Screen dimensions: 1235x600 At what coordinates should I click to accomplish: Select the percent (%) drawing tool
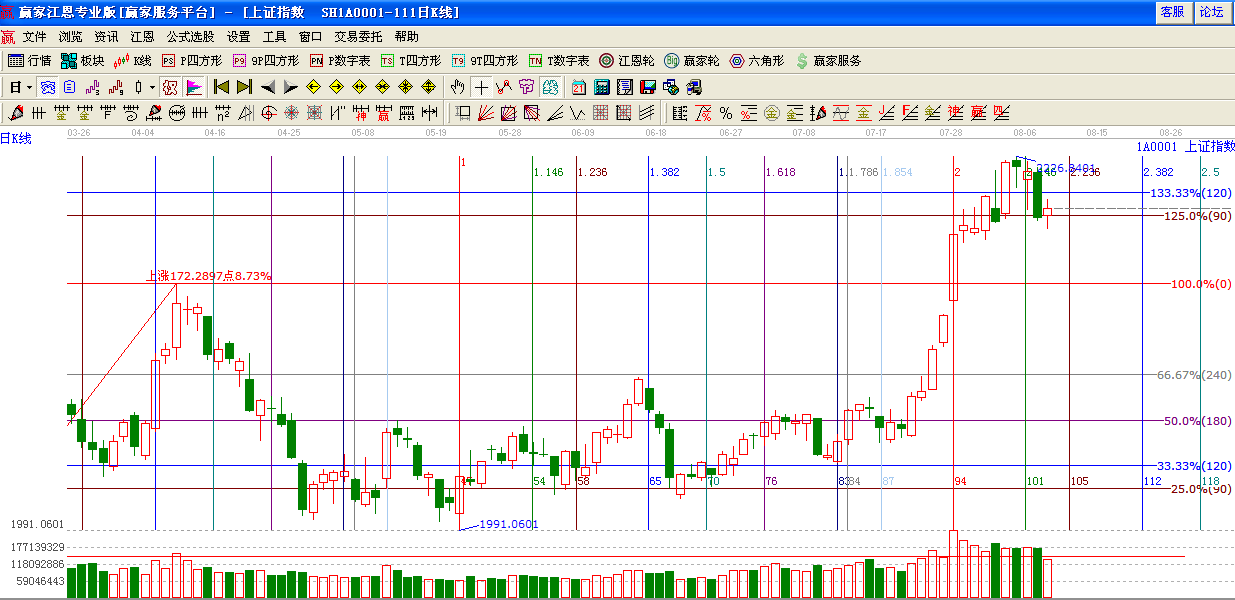click(x=726, y=112)
